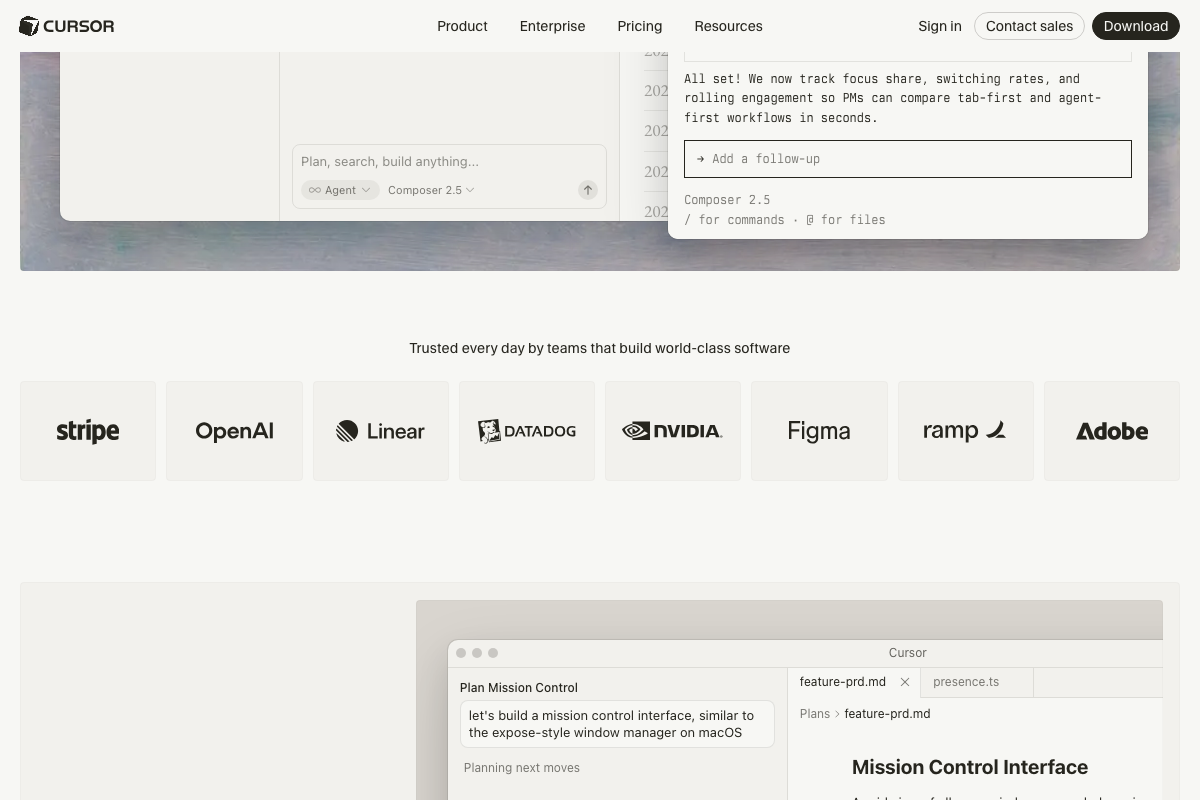Click the OpenAI logo card
1200x800 pixels.
point(234,431)
